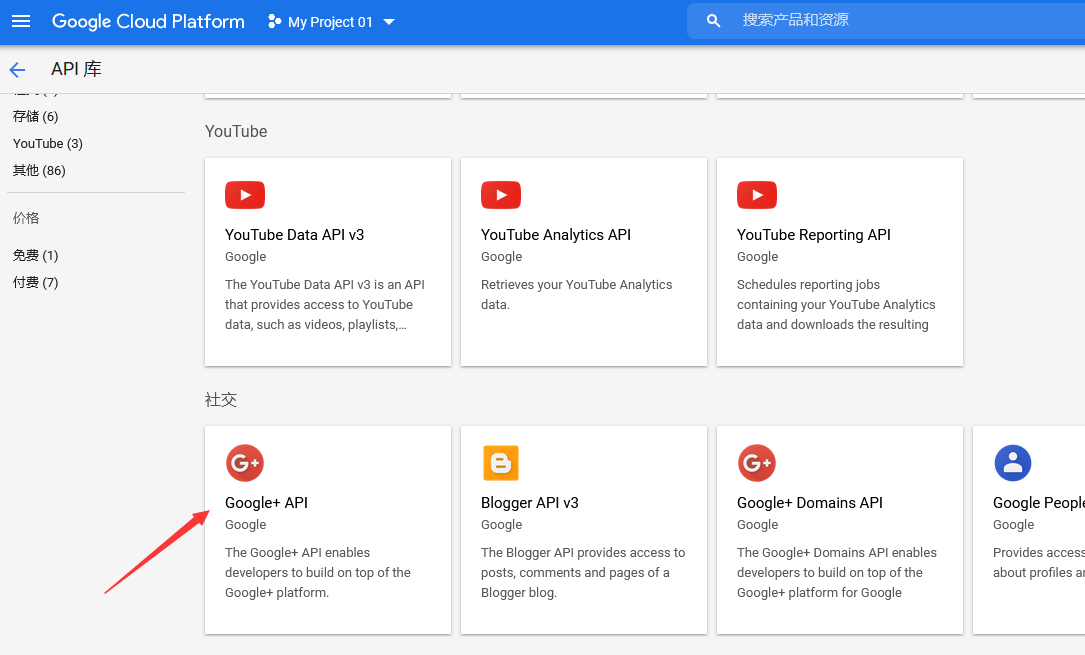Click the Google+ Domains API description text
This screenshot has height=655, width=1085.
tap(837, 573)
